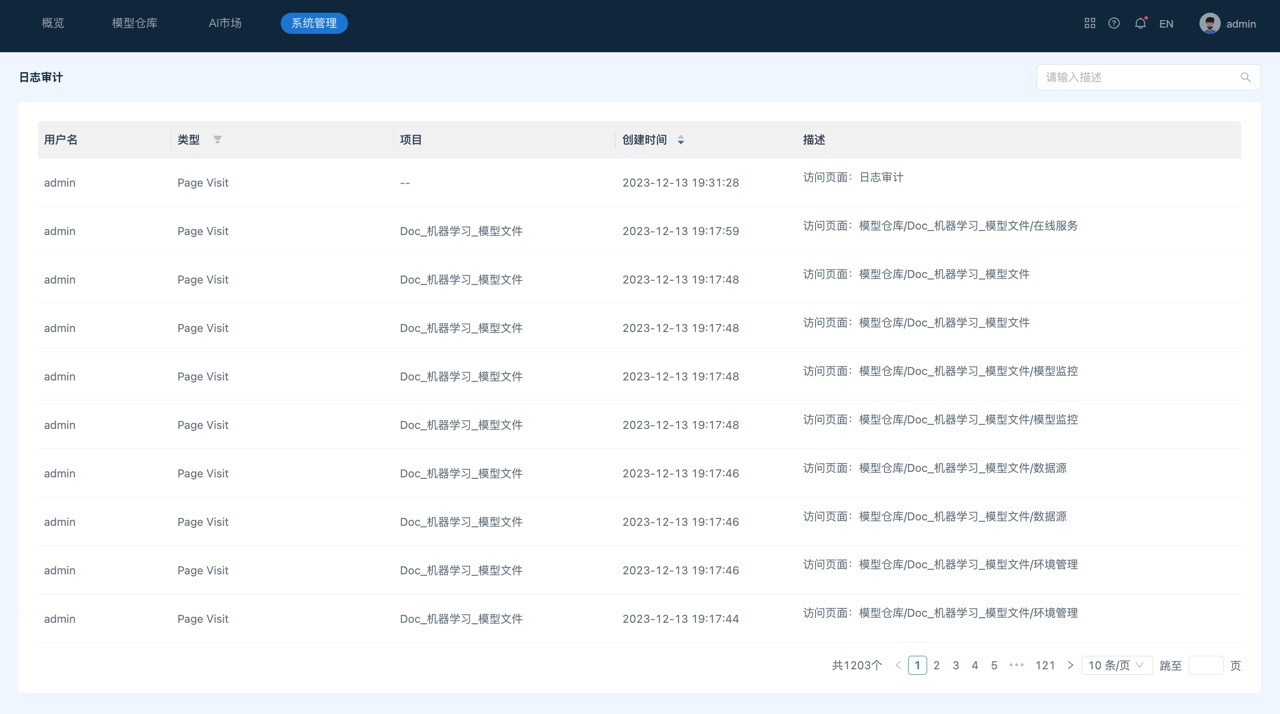Open the apps grid icon

[1090, 23]
